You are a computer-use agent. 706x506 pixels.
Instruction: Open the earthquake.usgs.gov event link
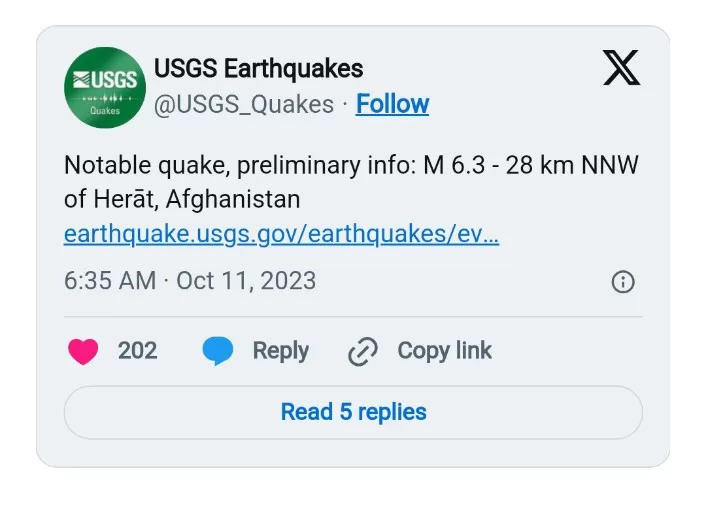click(281, 234)
